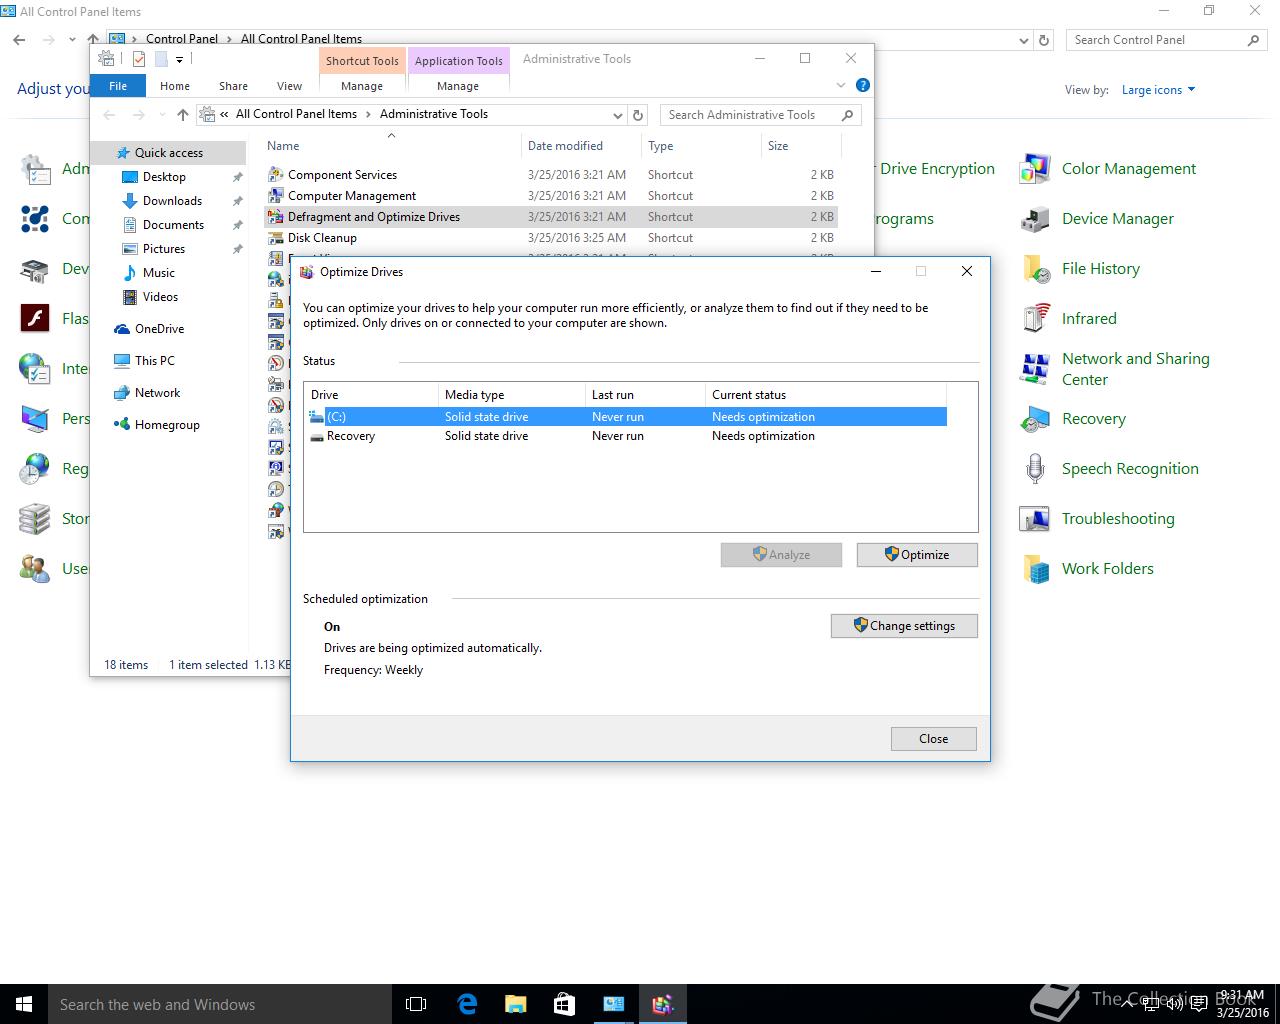
Task: Click the Close button in Optimize Drives
Action: 934,739
